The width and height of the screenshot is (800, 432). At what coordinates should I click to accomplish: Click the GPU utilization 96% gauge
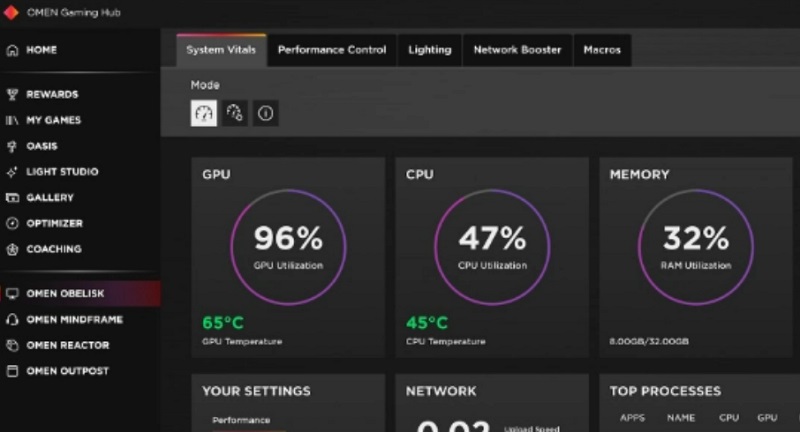[x=288, y=247]
